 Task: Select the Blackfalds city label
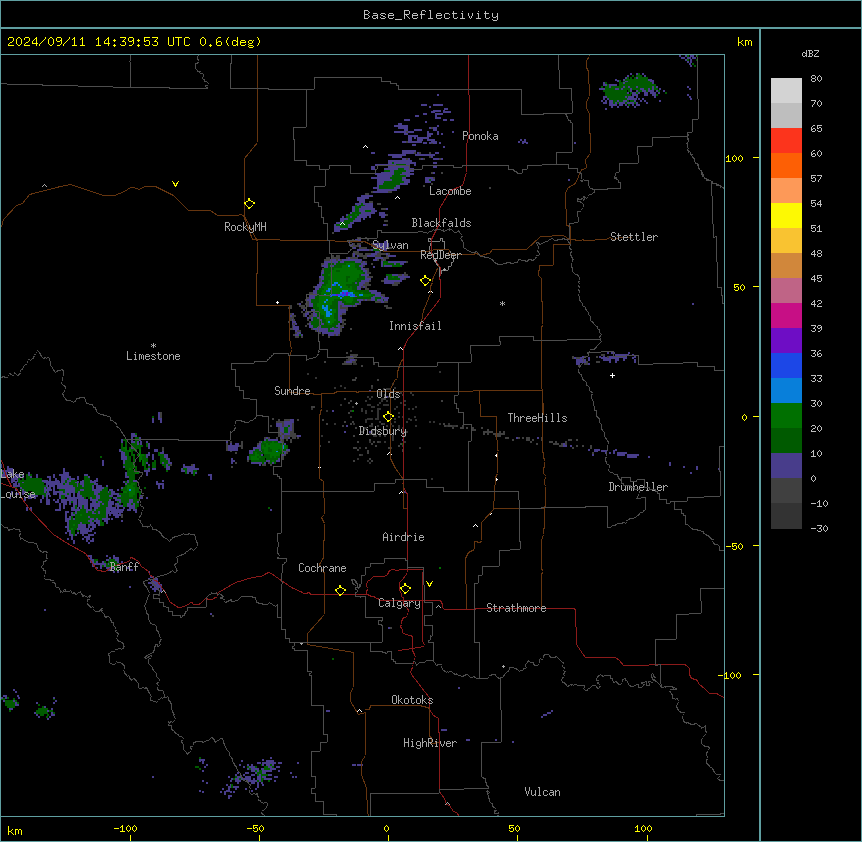pos(441,223)
